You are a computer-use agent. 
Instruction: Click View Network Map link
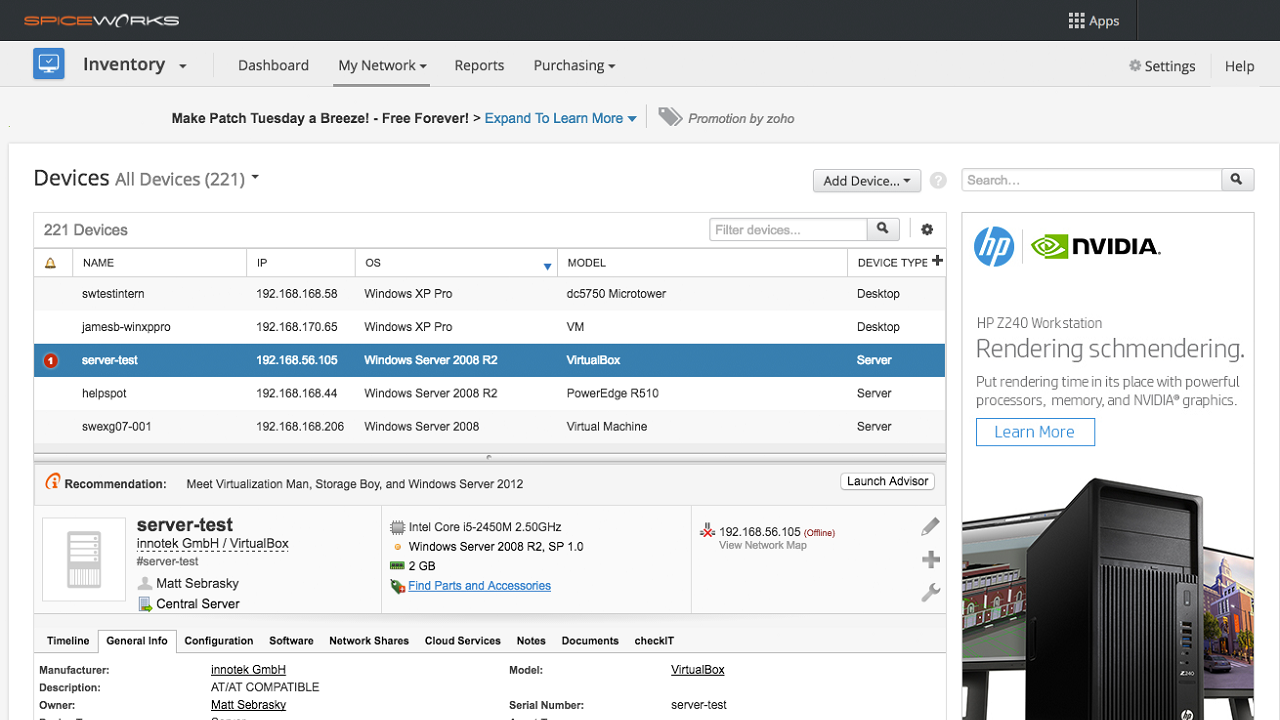click(x=763, y=545)
